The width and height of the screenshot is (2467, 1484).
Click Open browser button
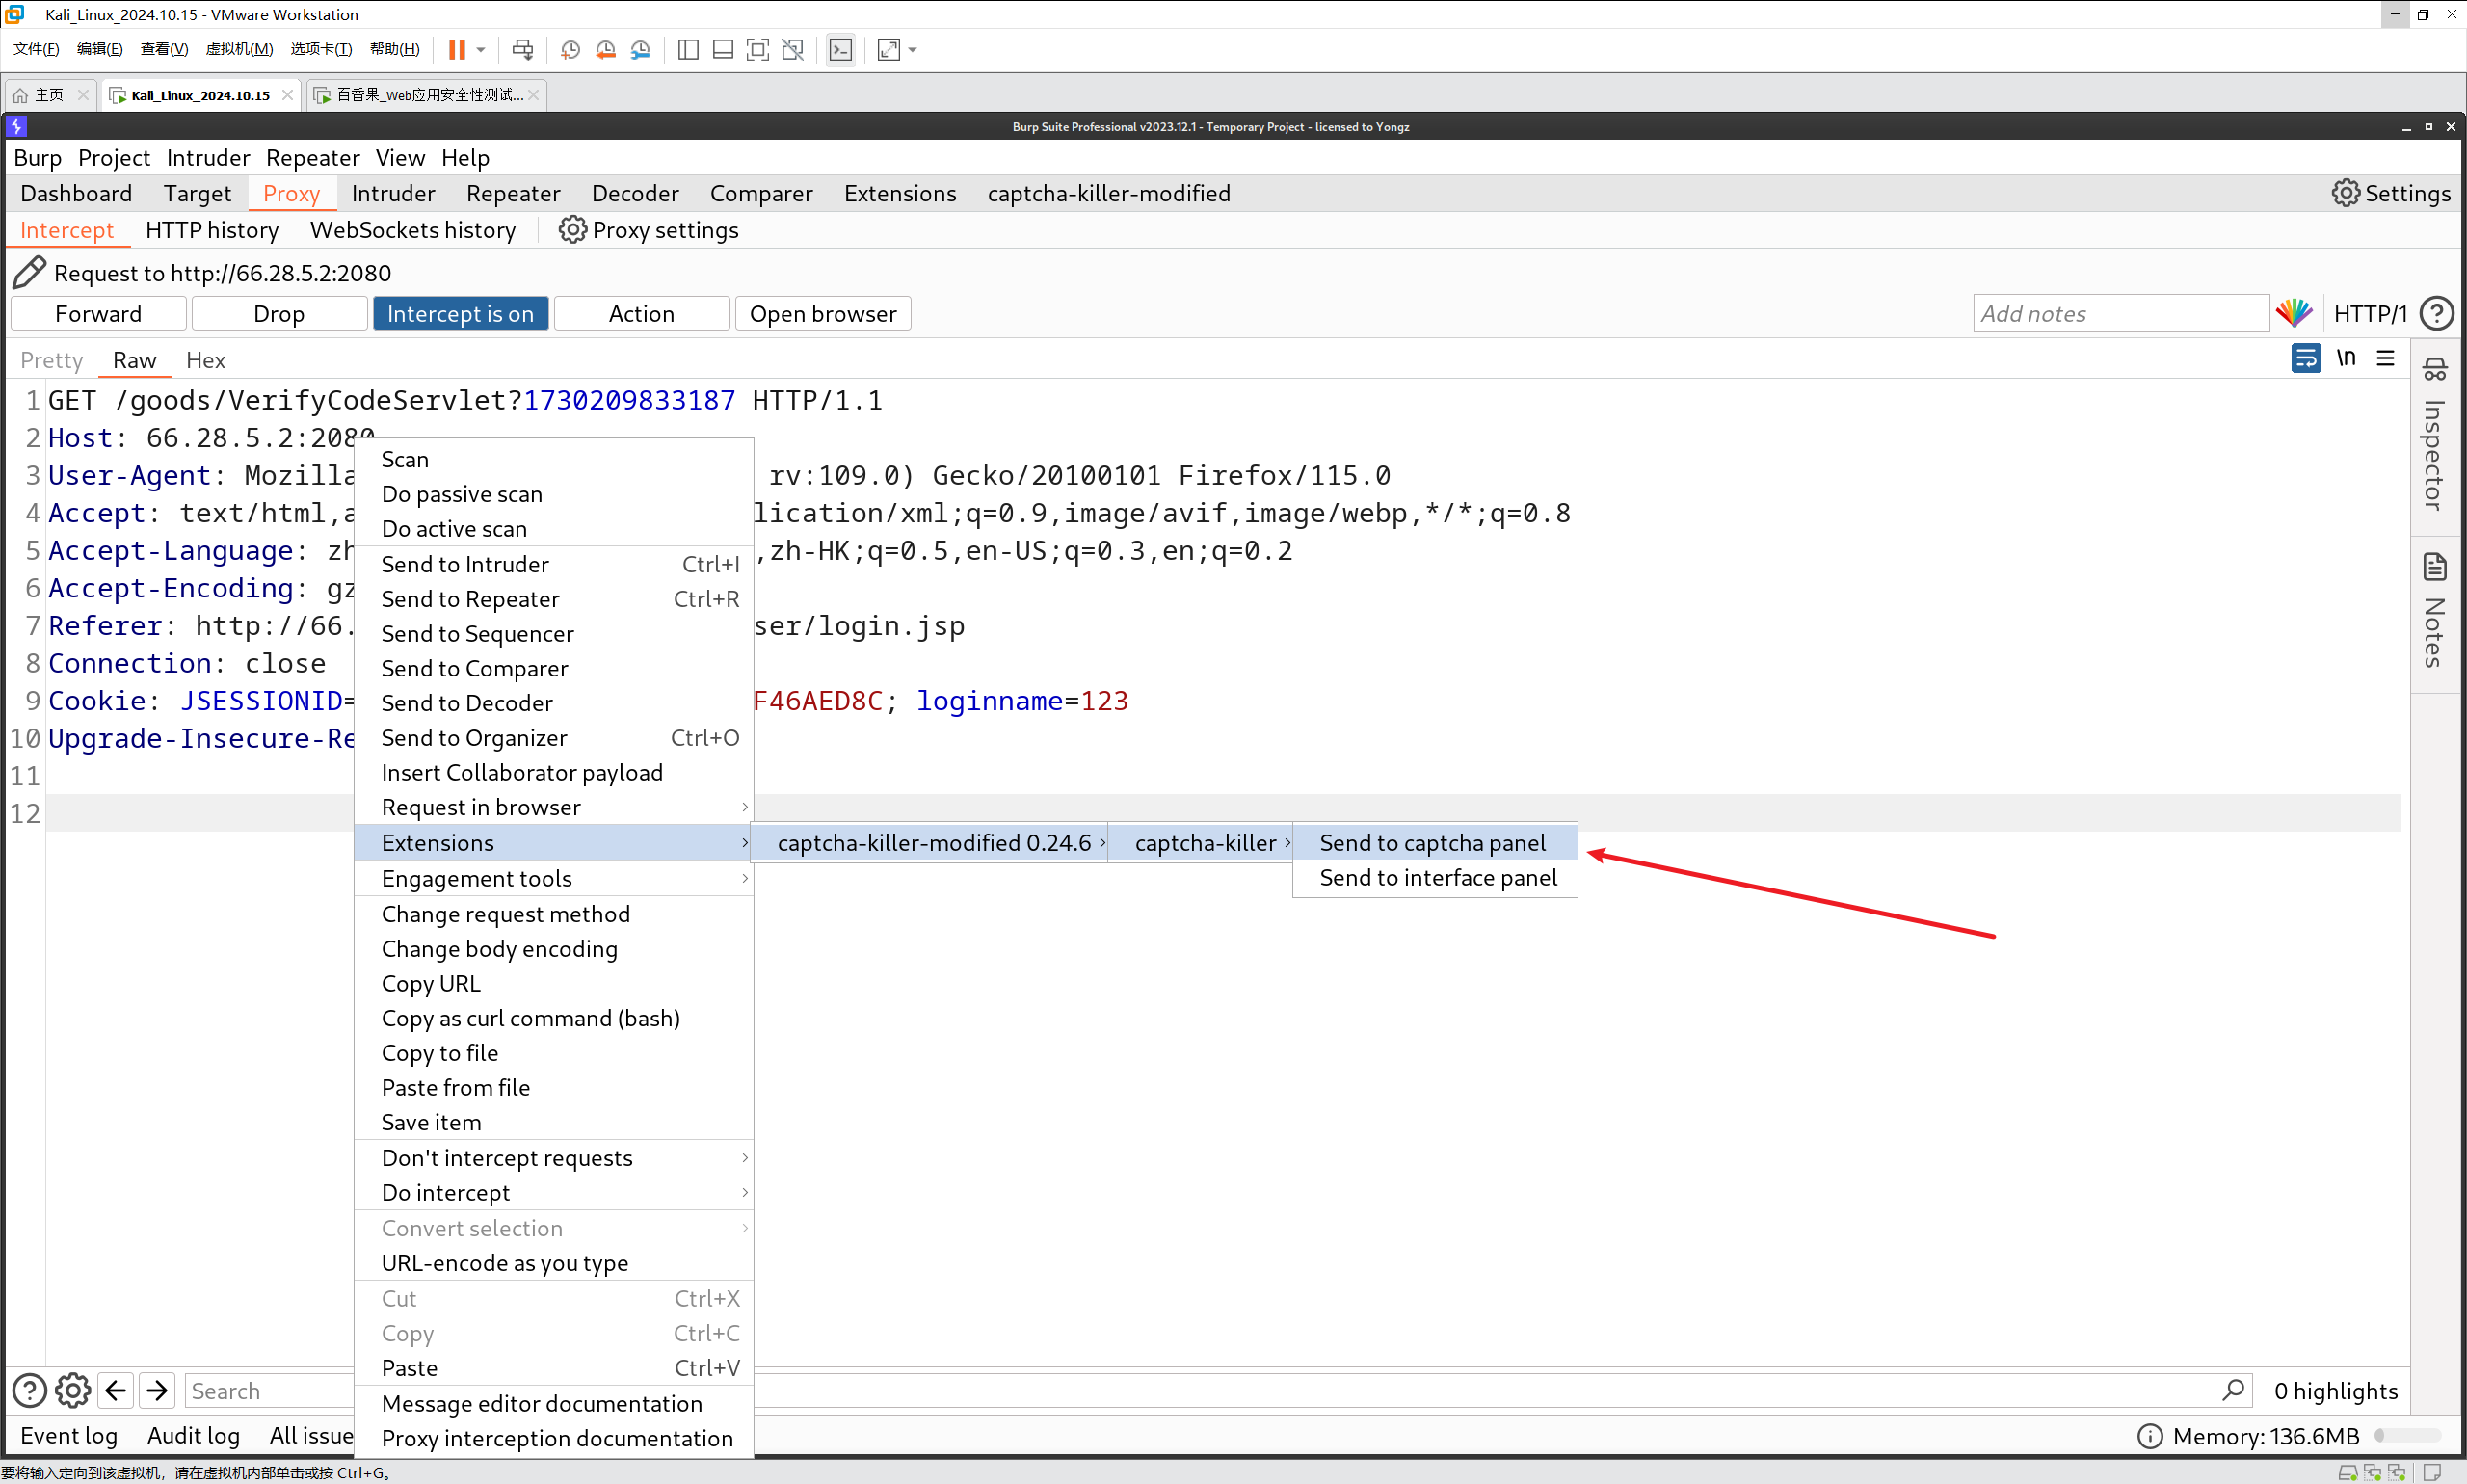823,313
